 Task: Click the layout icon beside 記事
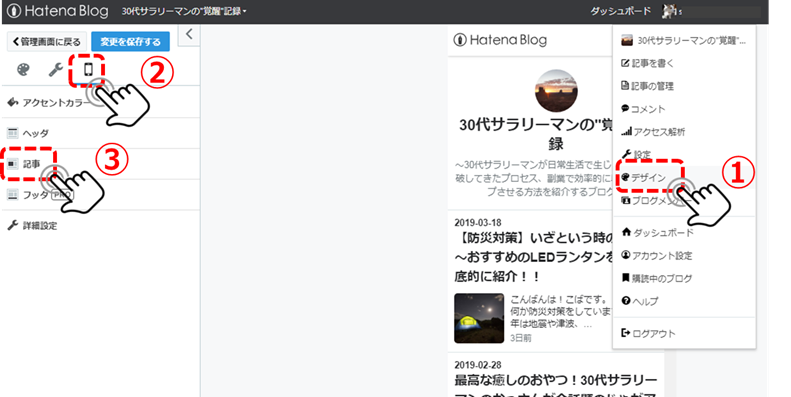coord(13,164)
